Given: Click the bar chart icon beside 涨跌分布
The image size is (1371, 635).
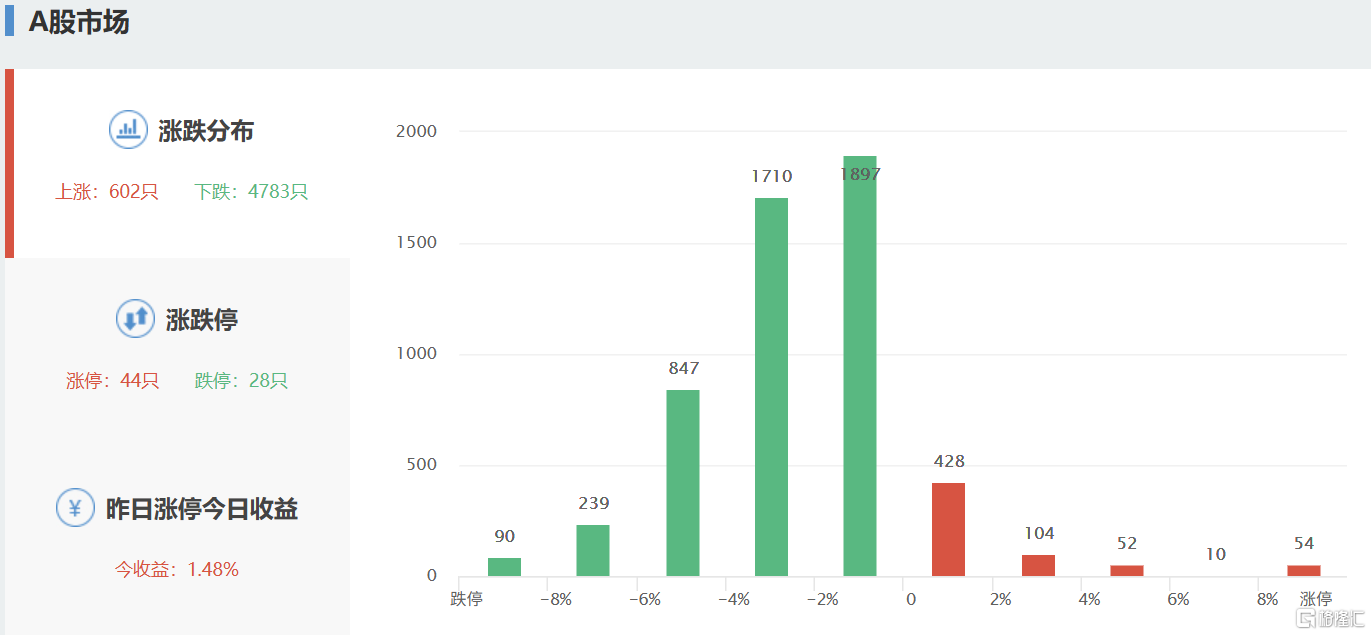Looking at the screenshot, I should [128, 129].
